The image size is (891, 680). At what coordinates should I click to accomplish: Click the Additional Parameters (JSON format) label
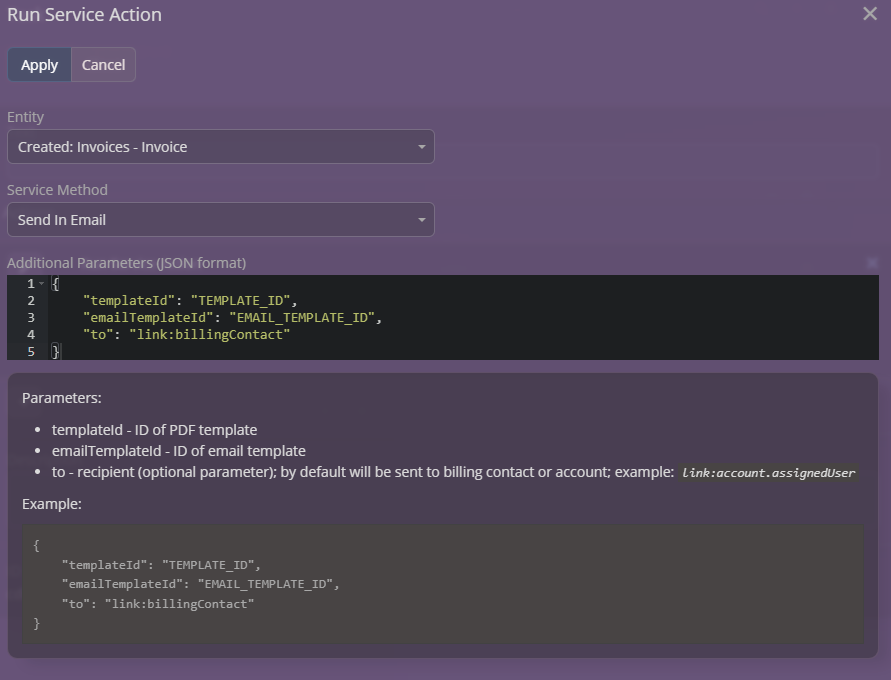[126, 263]
